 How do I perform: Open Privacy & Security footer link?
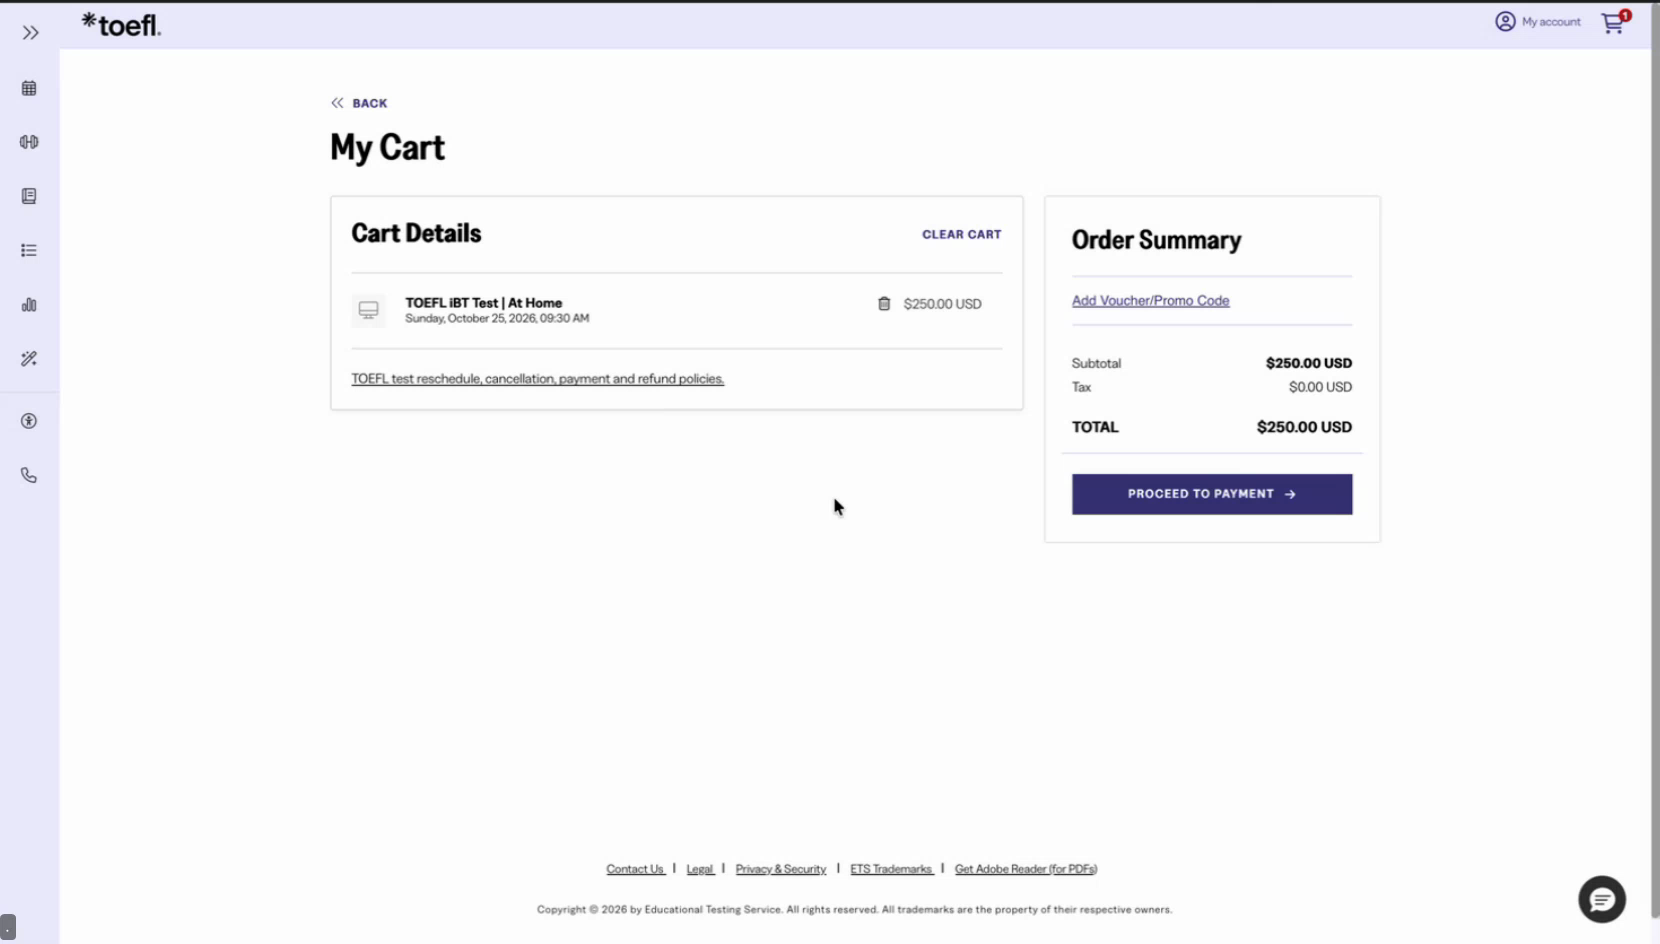point(781,869)
